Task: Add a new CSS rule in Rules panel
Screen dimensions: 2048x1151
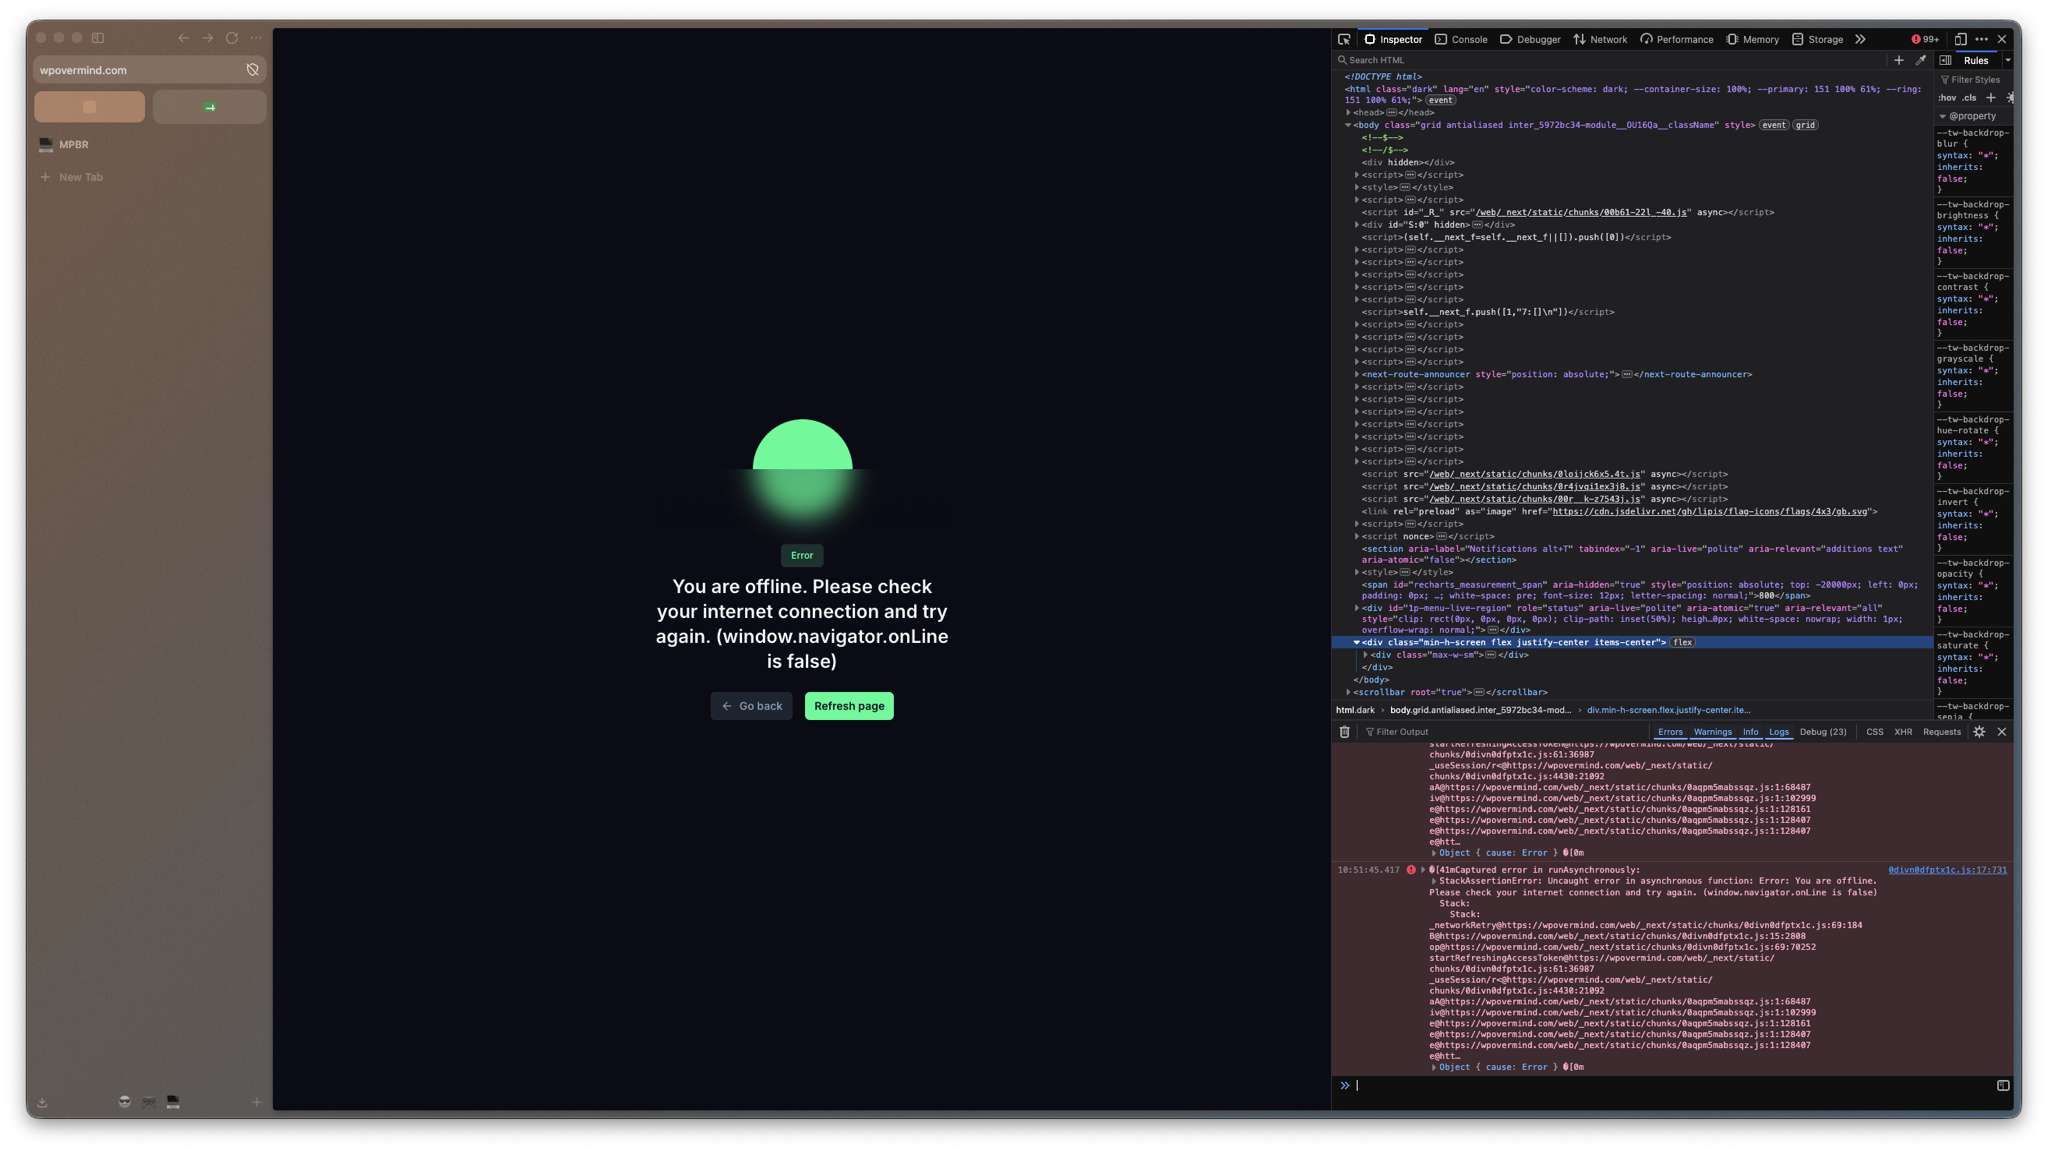Action: tap(1991, 98)
